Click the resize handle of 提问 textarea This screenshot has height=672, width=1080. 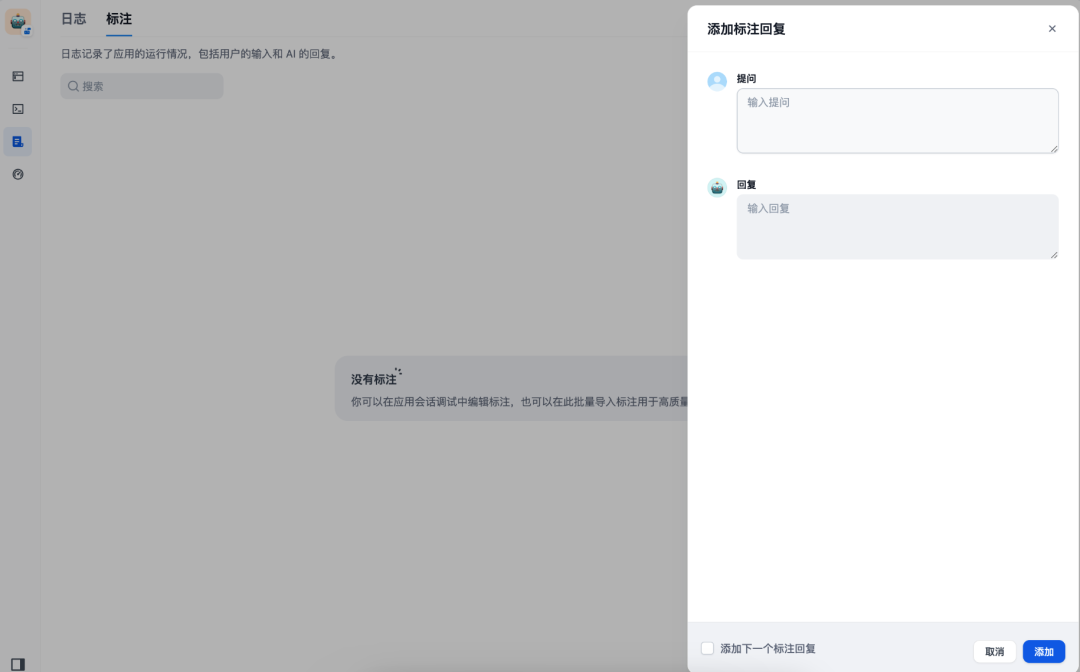1054,149
